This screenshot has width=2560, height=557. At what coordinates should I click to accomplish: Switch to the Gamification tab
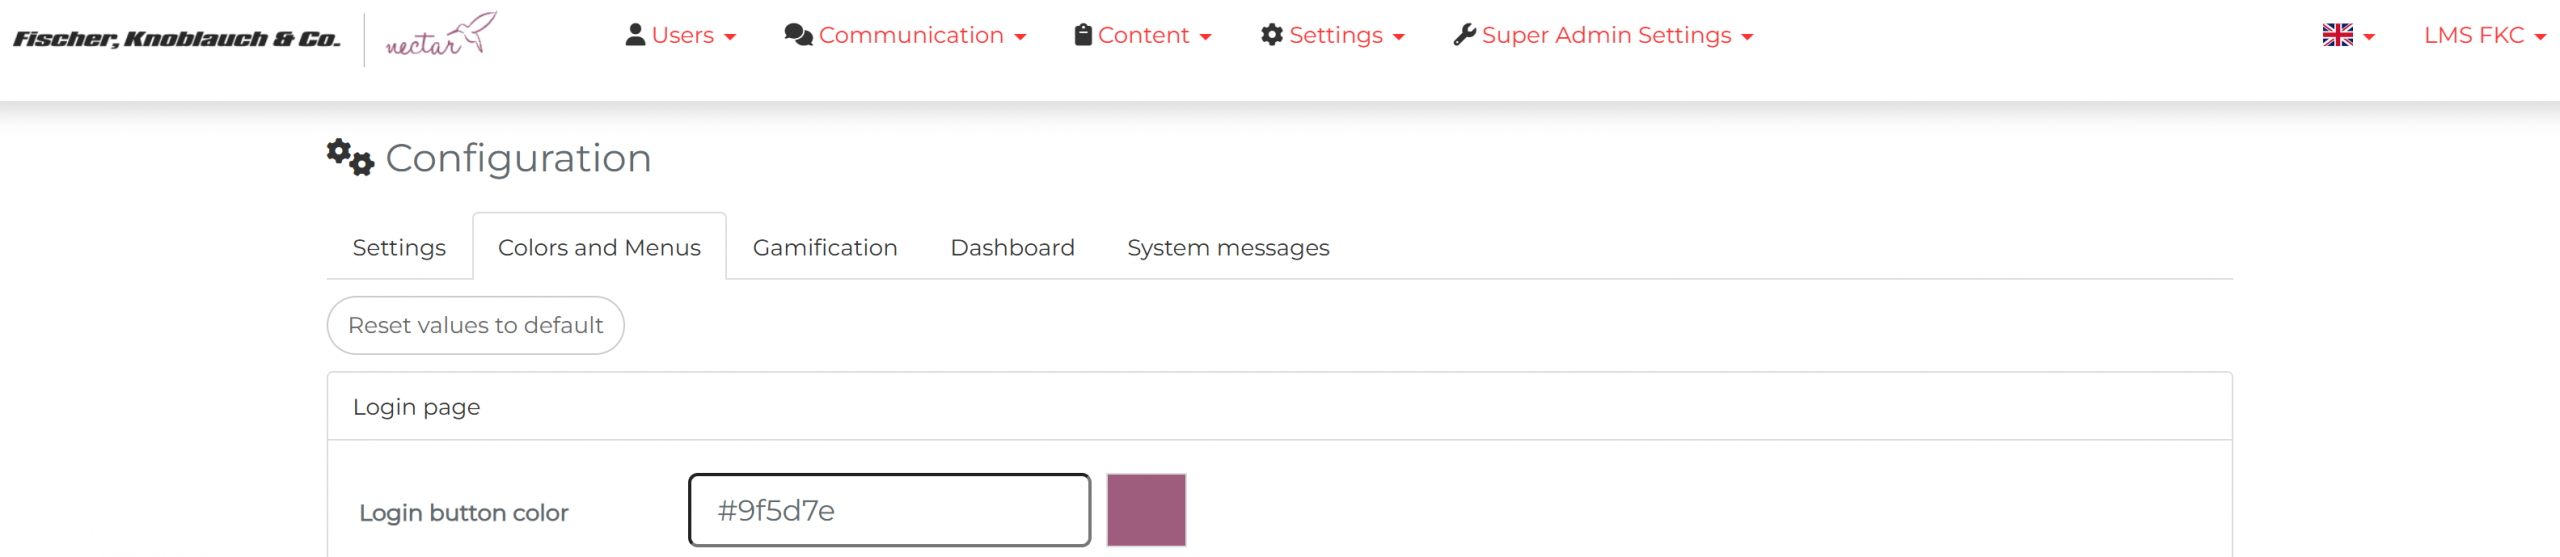824,247
